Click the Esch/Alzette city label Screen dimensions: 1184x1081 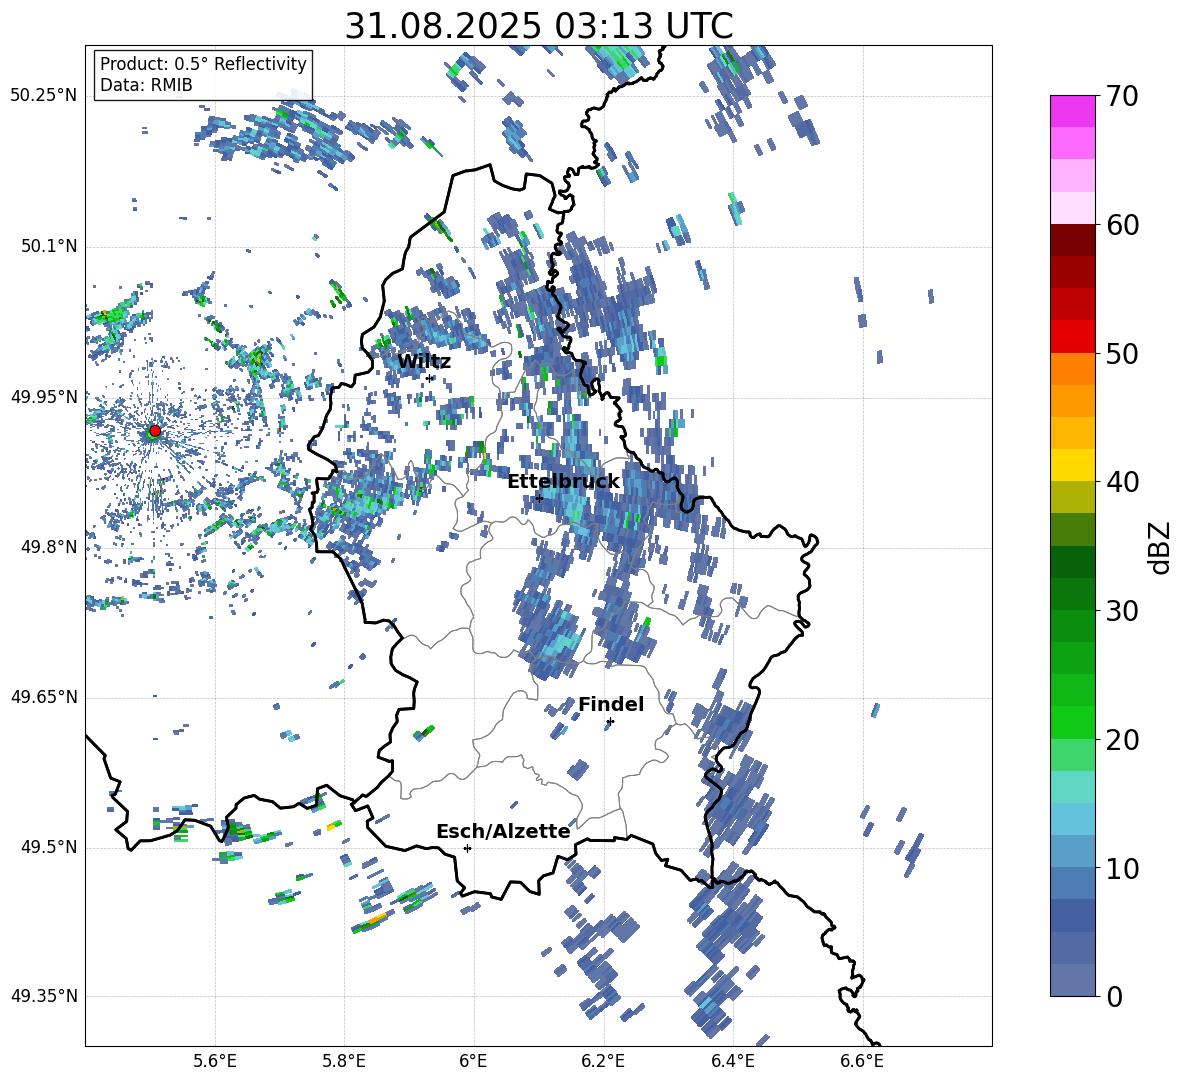point(503,831)
